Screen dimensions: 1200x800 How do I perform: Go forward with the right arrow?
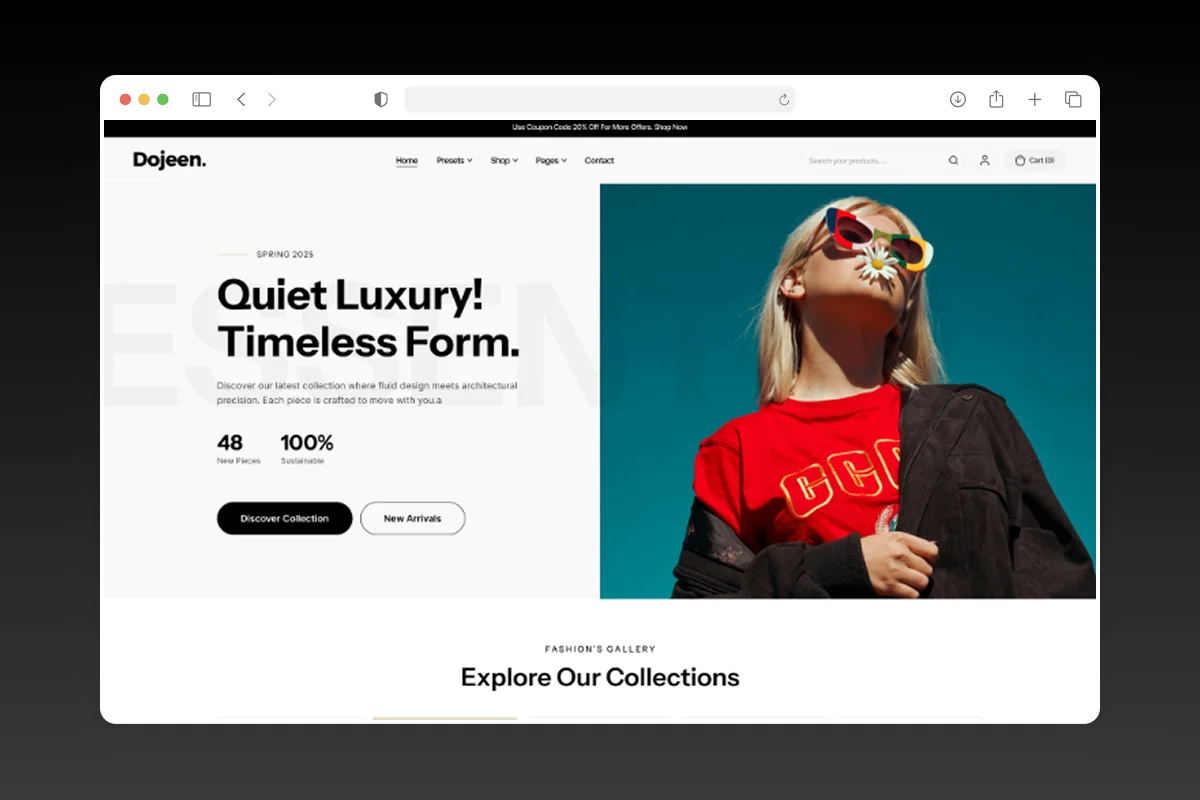coord(272,99)
